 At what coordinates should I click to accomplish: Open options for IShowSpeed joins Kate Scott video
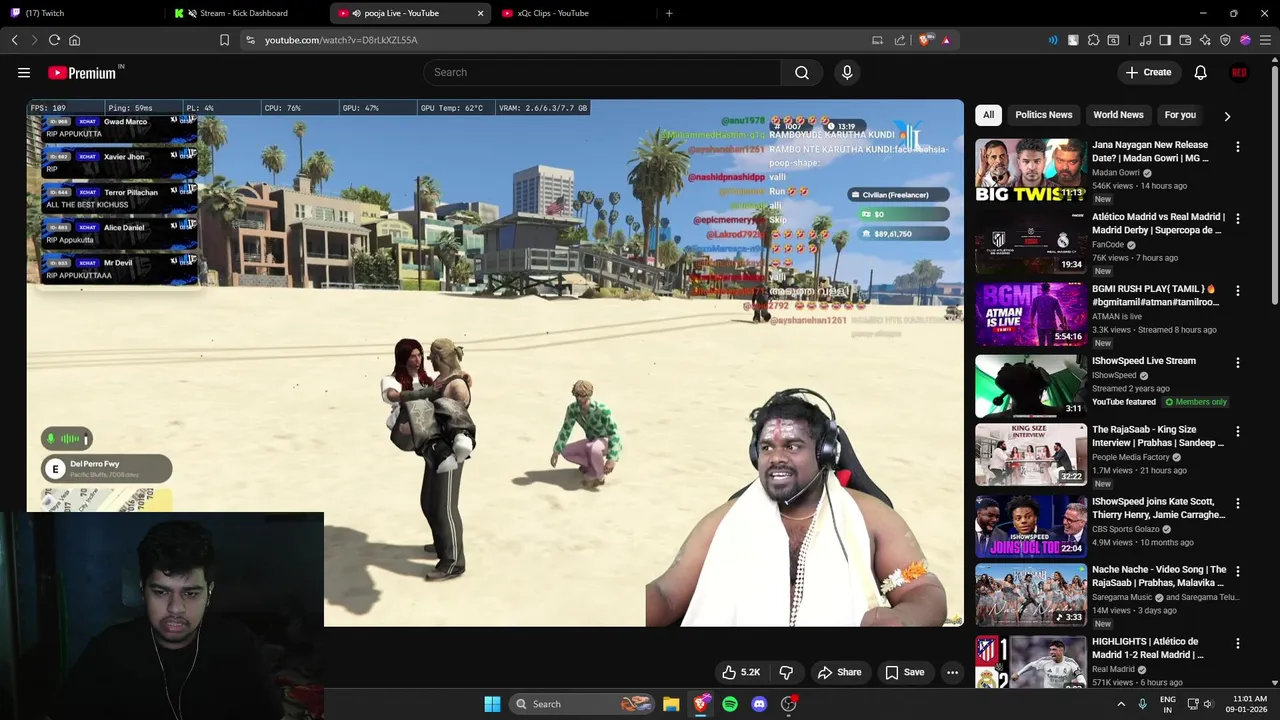[x=1238, y=504]
